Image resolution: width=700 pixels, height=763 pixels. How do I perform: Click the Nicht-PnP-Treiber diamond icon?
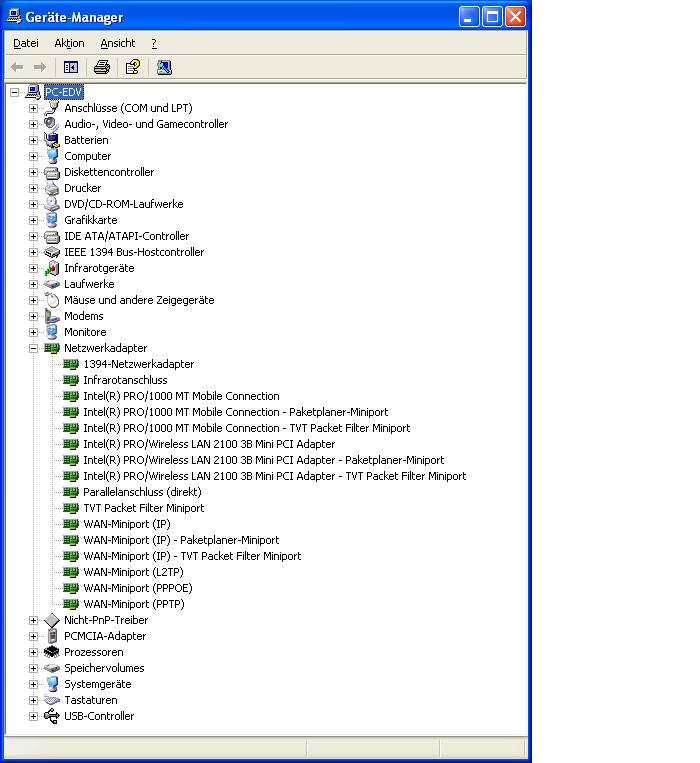click(52, 620)
